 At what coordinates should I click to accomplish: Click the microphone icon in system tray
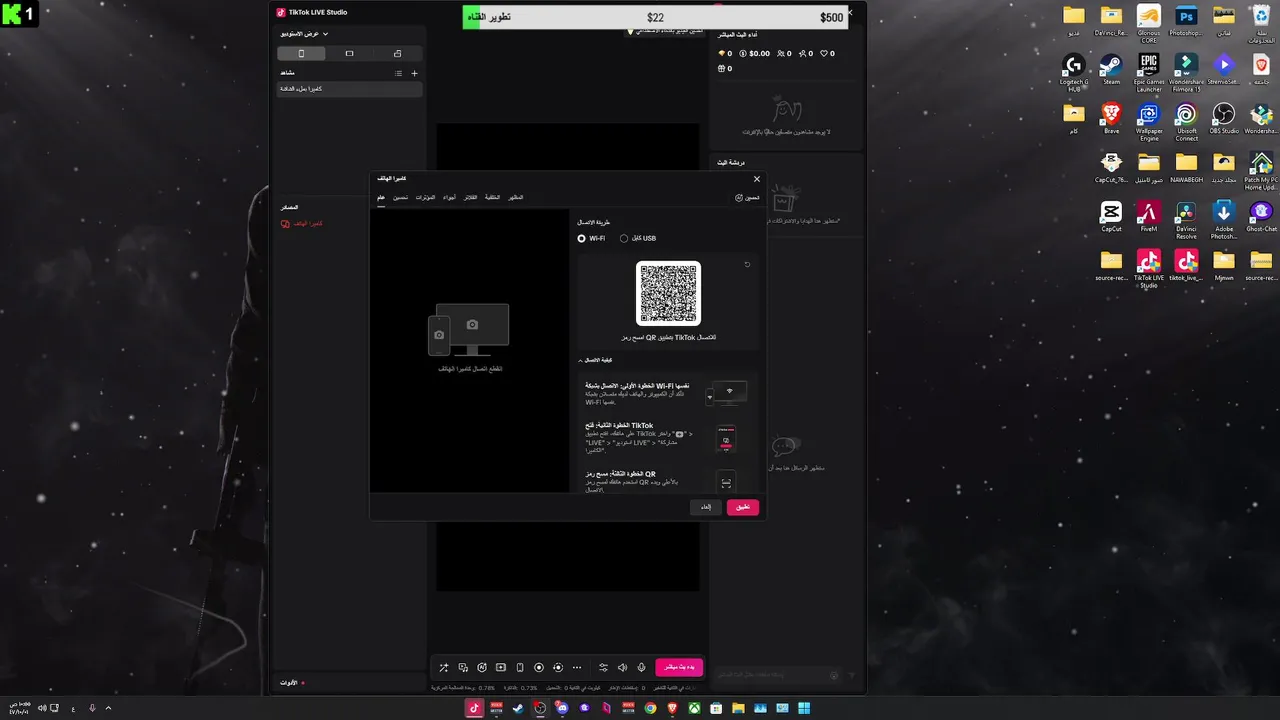point(92,708)
